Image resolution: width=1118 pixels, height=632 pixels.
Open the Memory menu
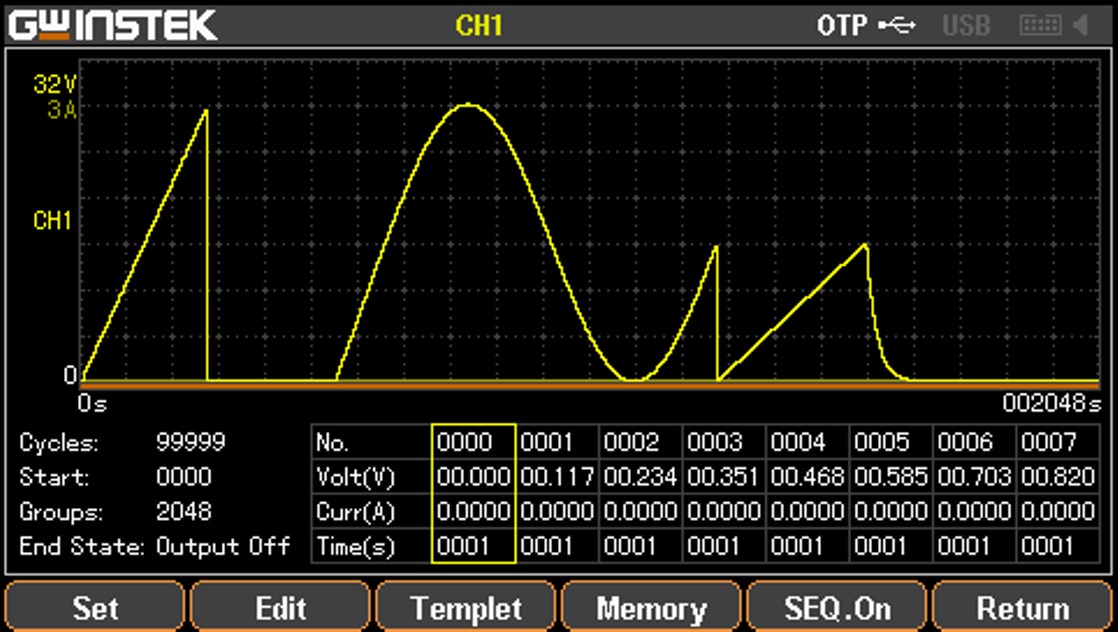[651, 608]
